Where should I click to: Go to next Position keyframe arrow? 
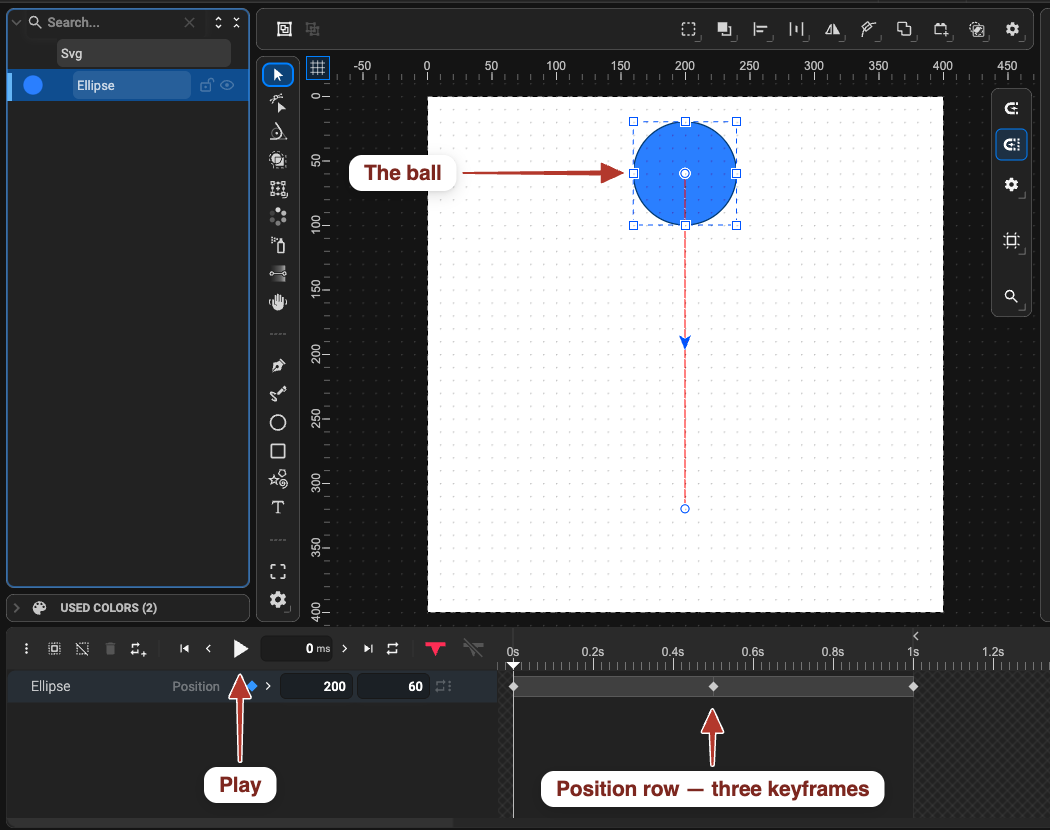point(268,686)
